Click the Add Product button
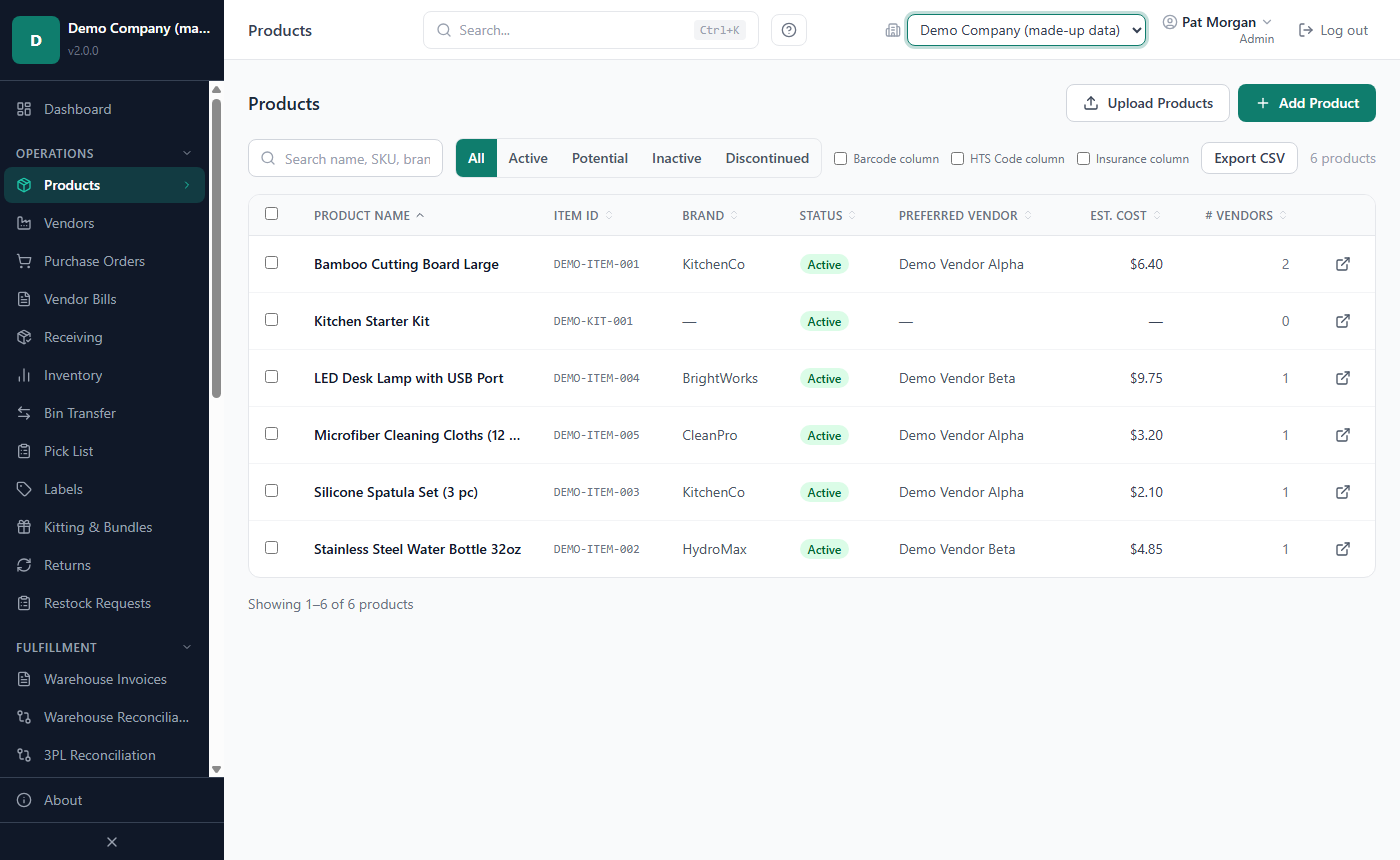1400x860 pixels. [x=1307, y=103]
